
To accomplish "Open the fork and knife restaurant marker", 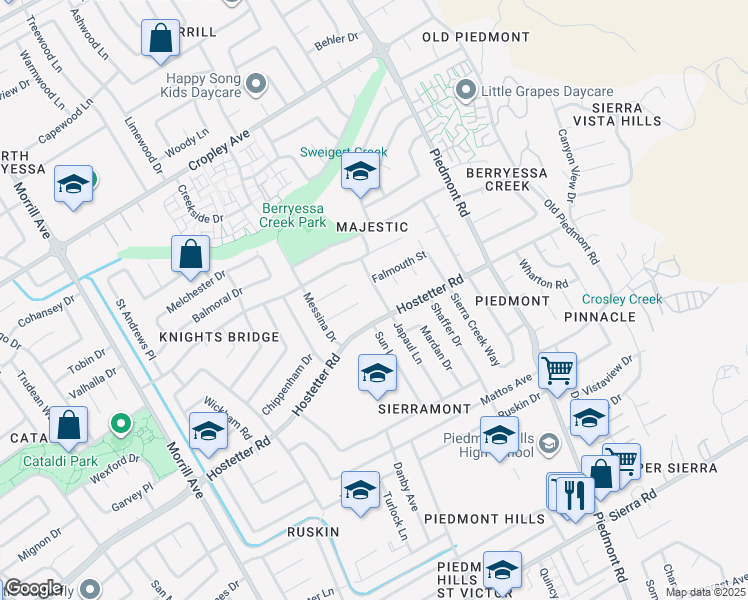I will click(575, 497).
